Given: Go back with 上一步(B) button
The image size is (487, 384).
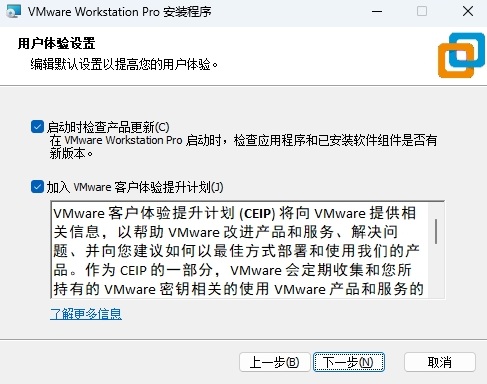Looking at the screenshot, I should pos(275,362).
